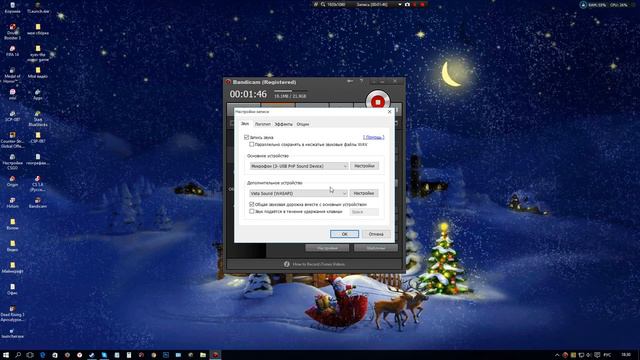Viewport: 640px width, 360px height.
Task: Open the Dead Rising 3 Apocalypse desktop icon
Action: pyautogui.click(x=12, y=313)
